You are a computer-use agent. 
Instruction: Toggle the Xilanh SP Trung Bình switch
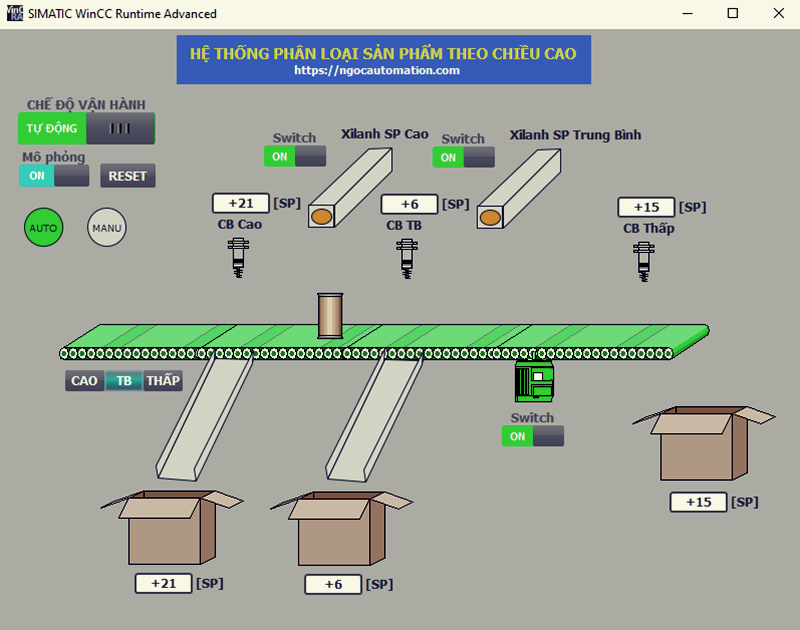coord(463,157)
